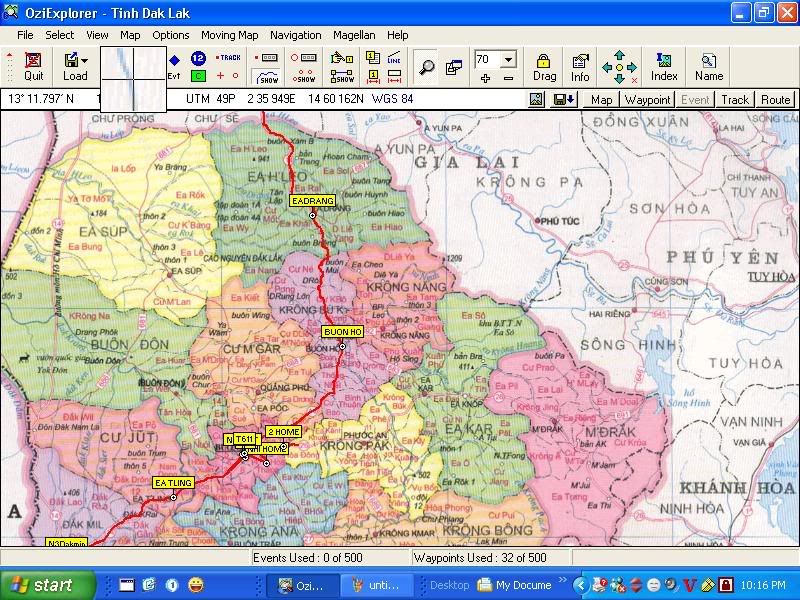Open the Magellan menu
800x600 pixels.
click(354, 35)
